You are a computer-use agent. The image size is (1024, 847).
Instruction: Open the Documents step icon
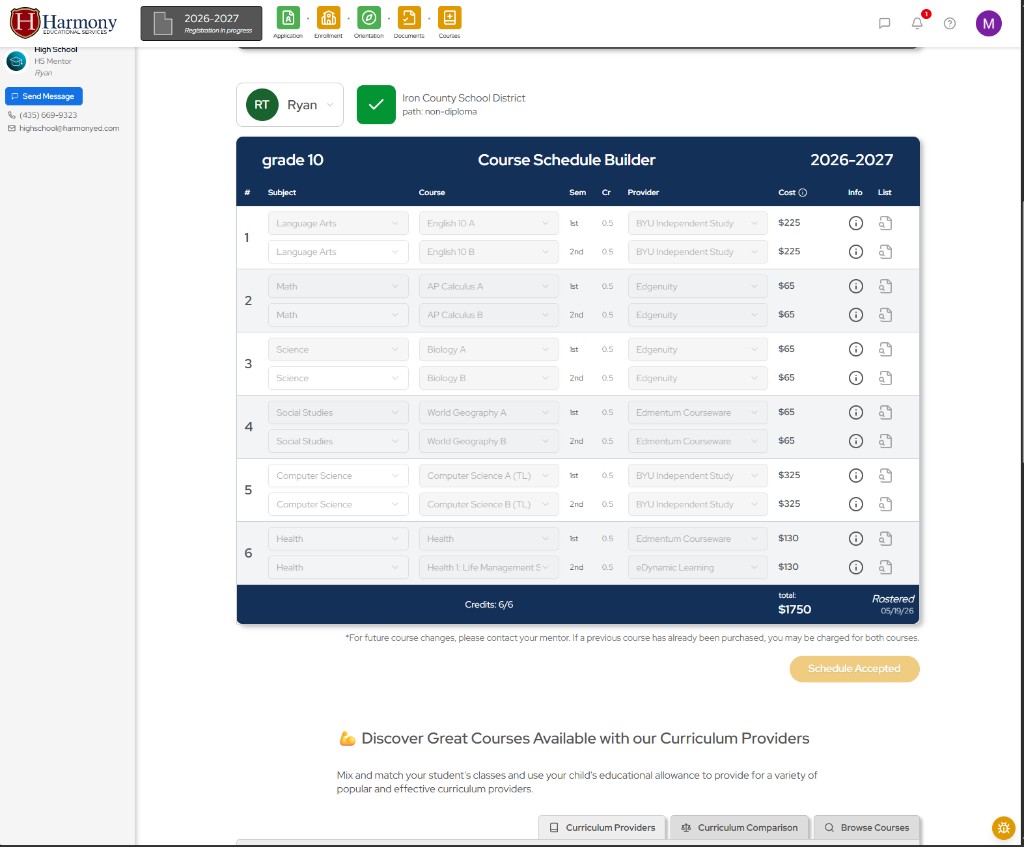(409, 18)
